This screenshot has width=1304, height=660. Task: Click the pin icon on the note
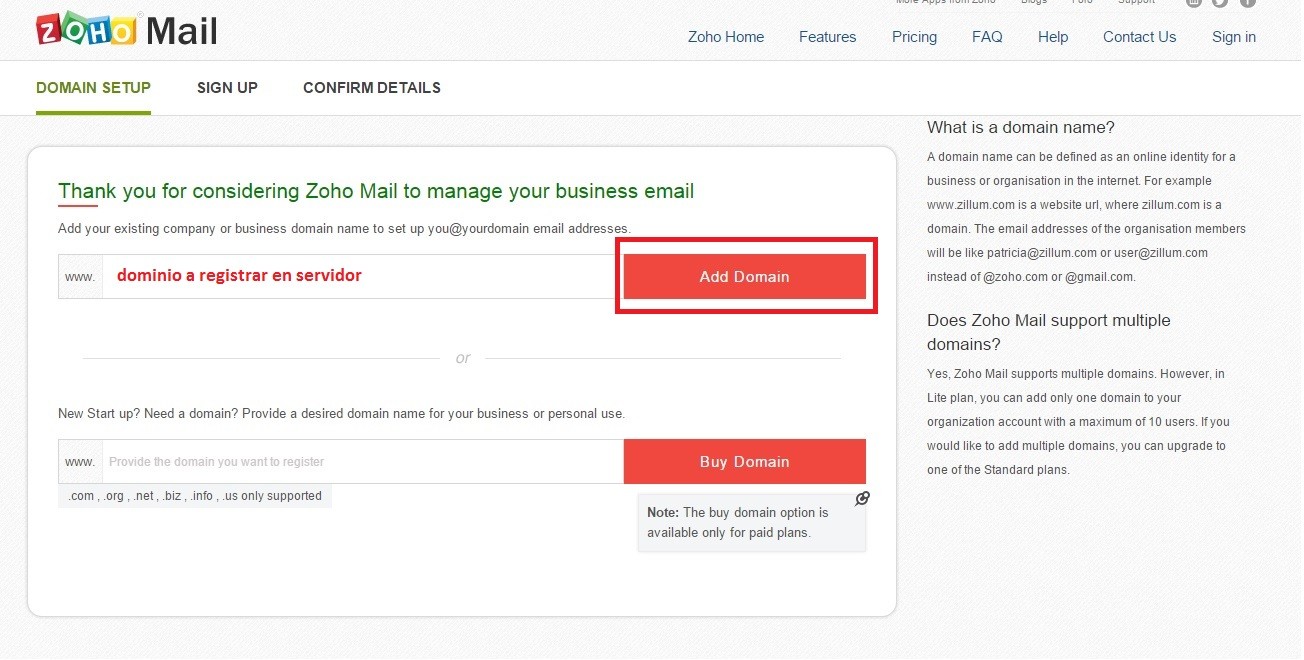(x=862, y=498)
